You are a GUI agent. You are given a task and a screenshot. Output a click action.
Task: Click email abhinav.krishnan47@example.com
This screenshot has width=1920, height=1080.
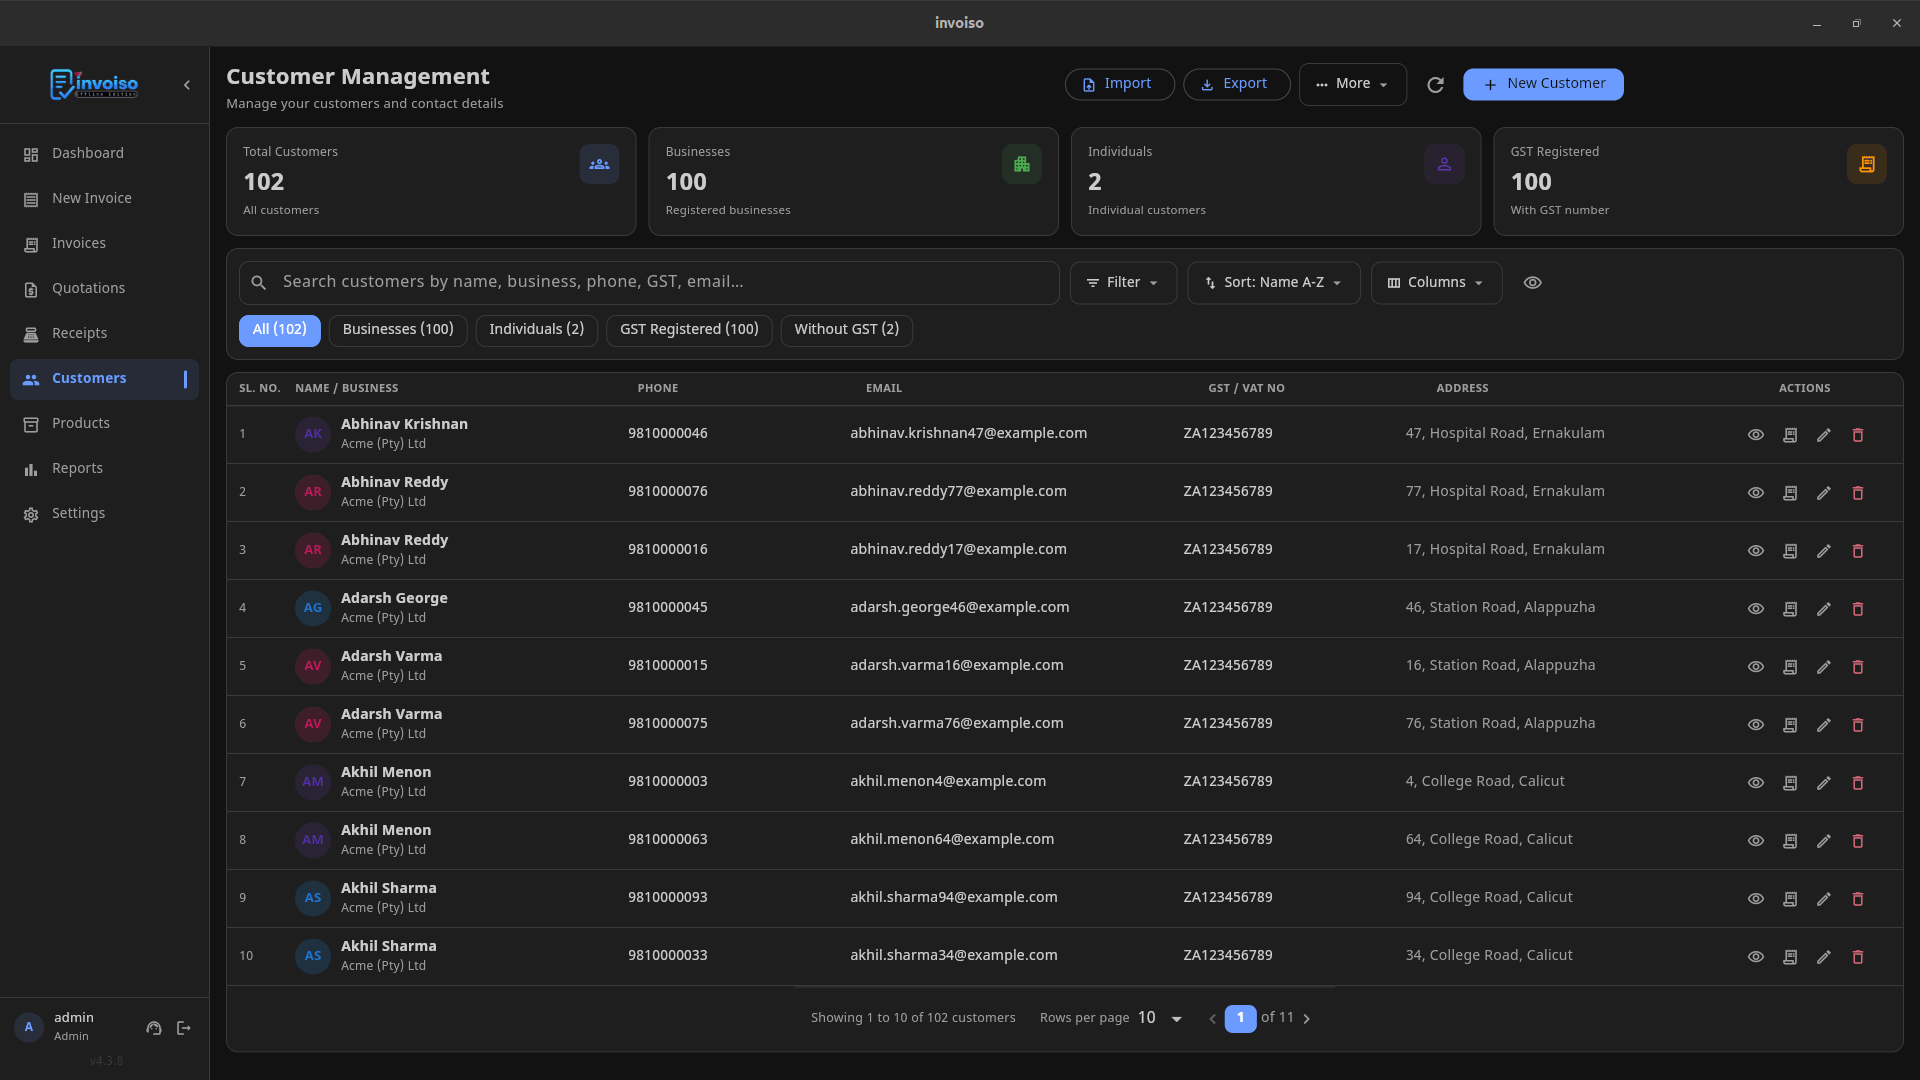[968, 434]
